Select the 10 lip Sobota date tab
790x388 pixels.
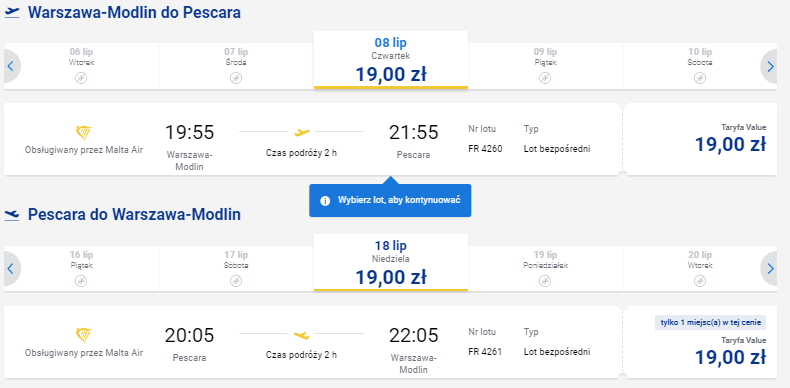699,66
